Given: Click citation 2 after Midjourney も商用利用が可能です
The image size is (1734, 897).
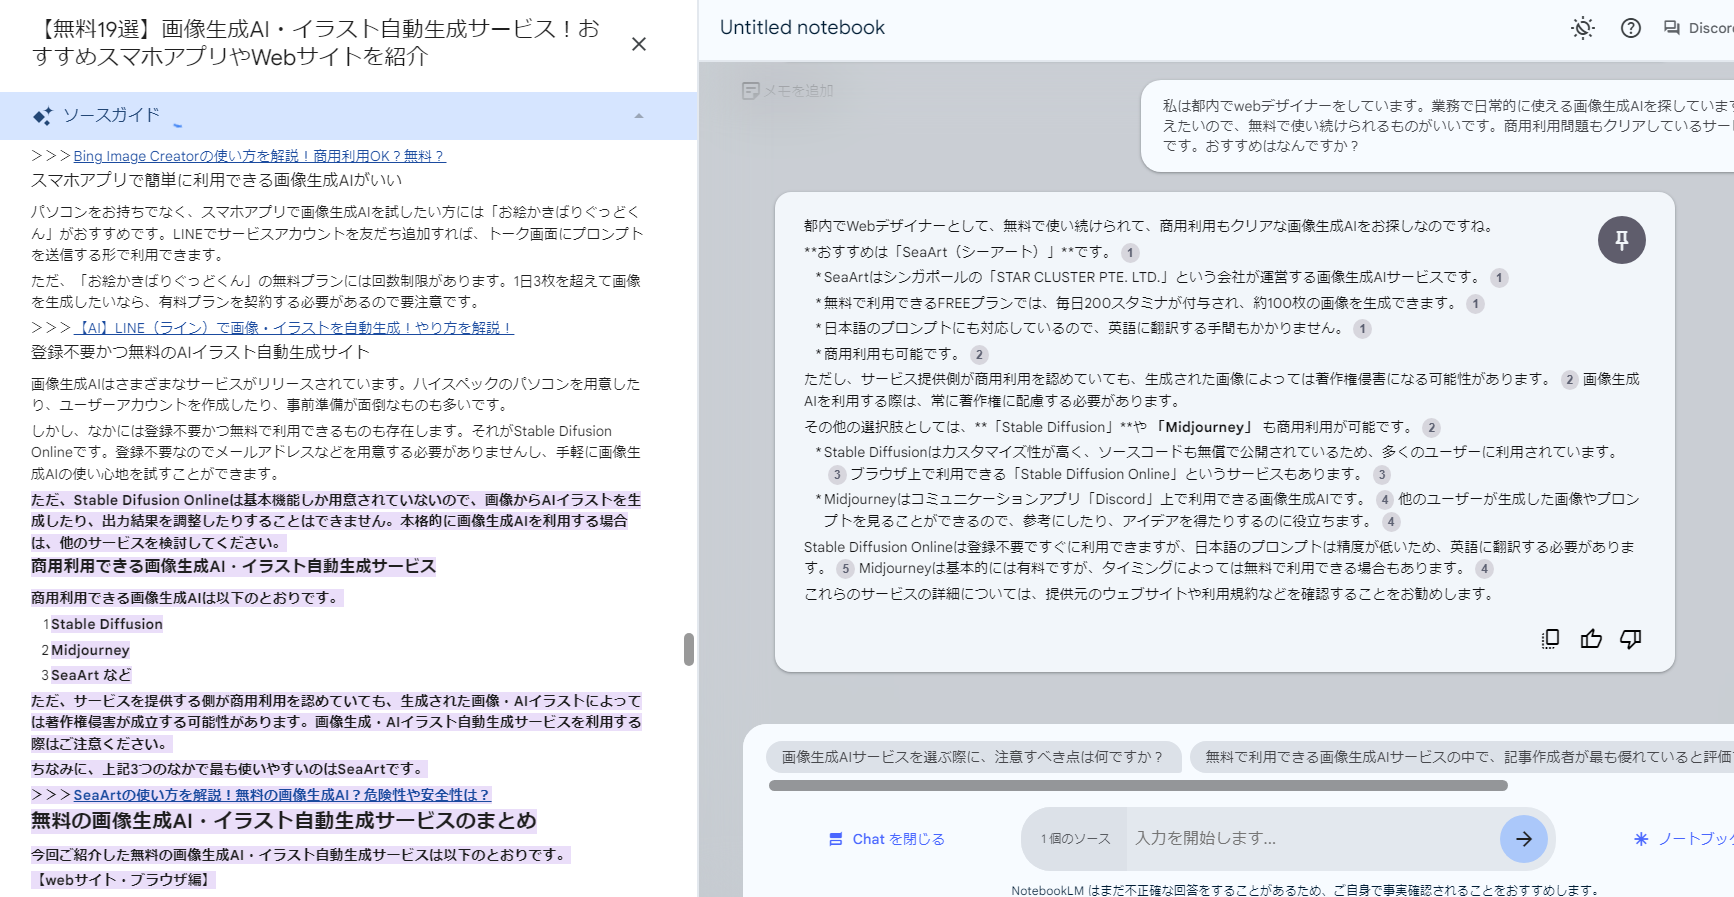Looking at the screenshot, I should click(x=1431, y=428).
